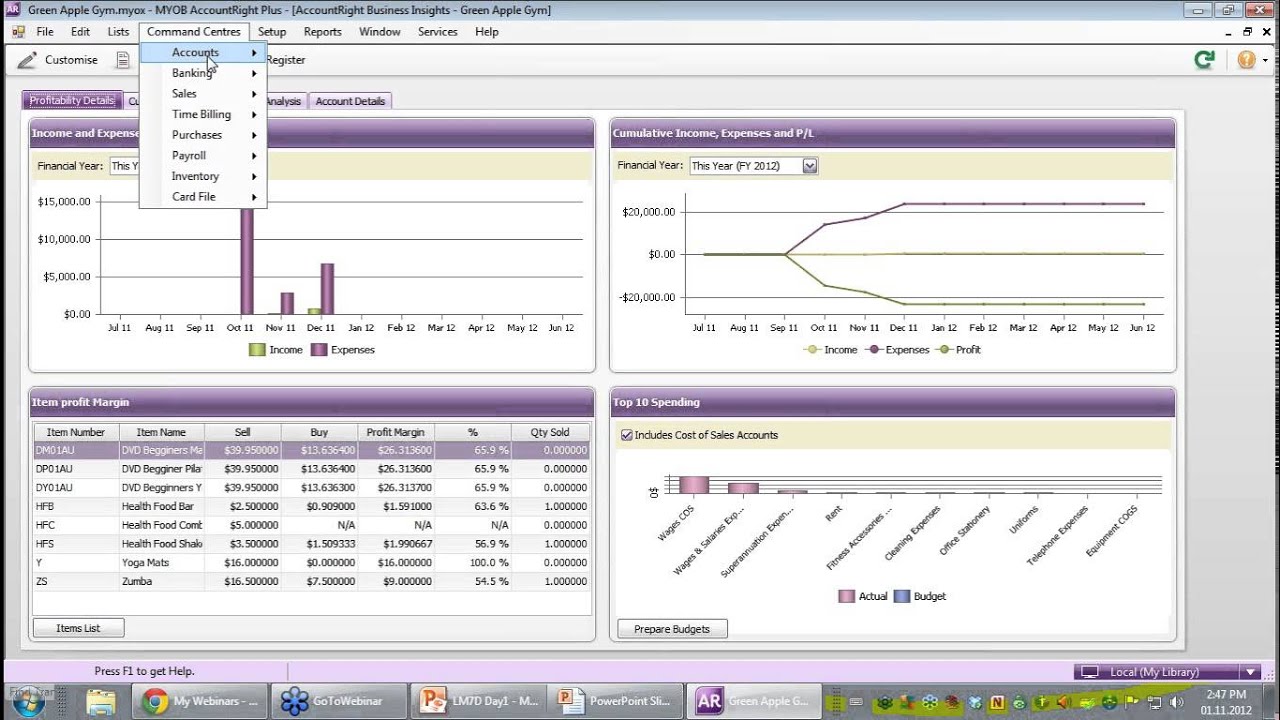The image size is (1280, 720).
Task: Click the Prepare Budgets button
Action: [672, 629]
